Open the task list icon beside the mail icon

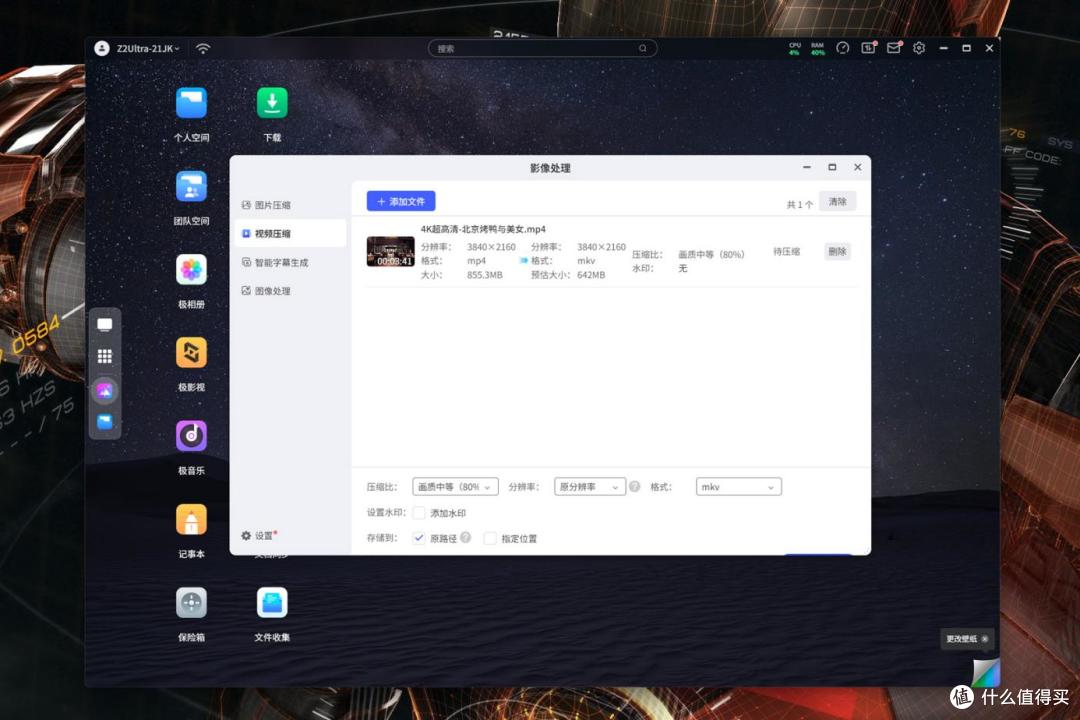coord(868,48)
